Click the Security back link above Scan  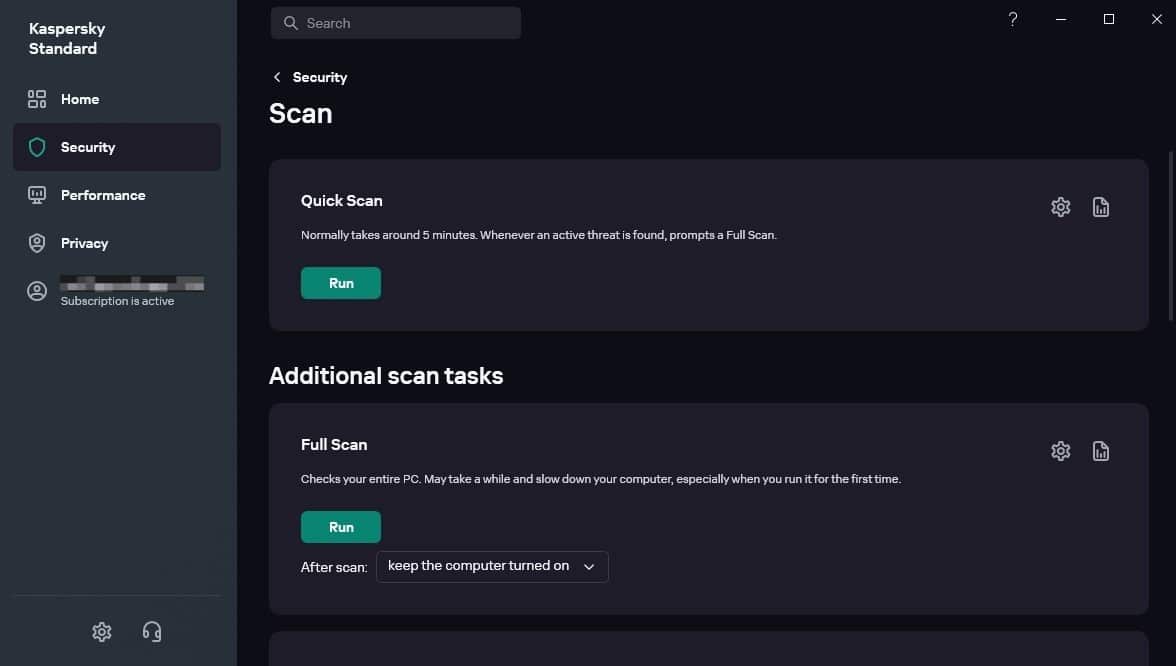pos(318,76)
